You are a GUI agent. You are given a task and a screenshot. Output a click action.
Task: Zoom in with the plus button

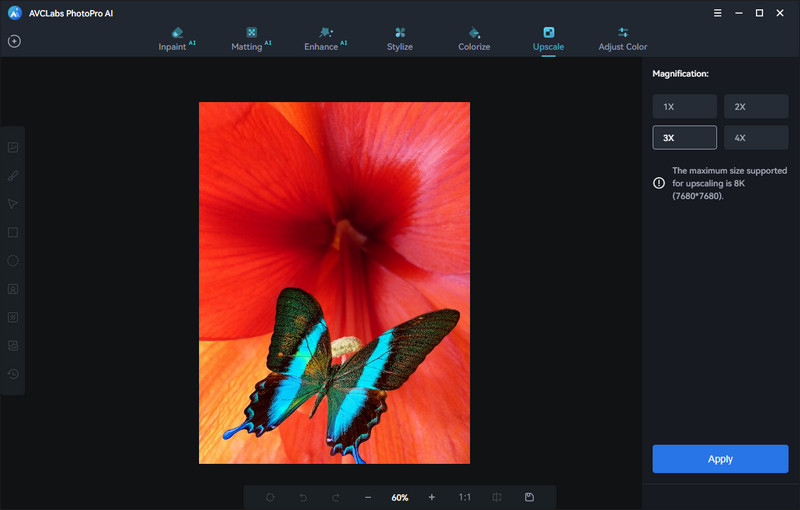[x=432, y=497]
